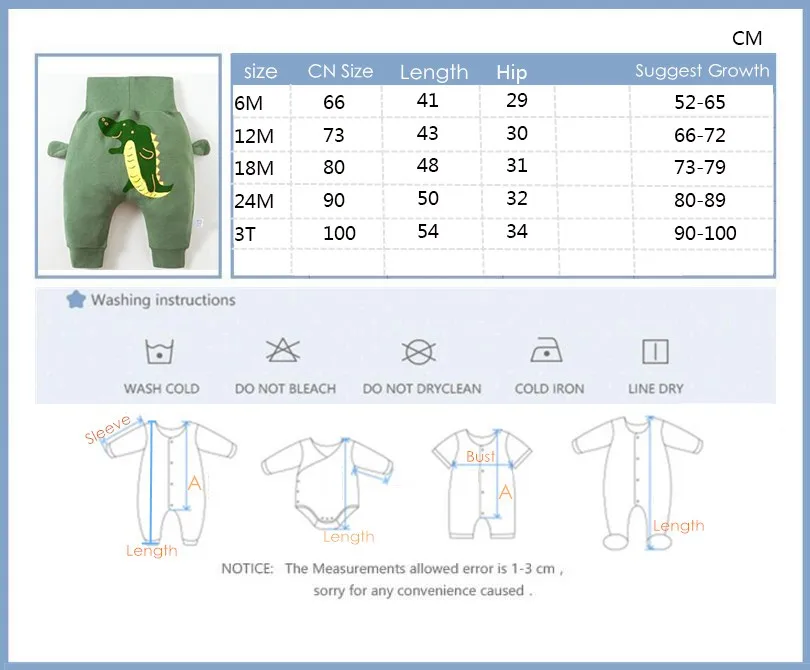The width and height of the screenshot is (810, 670).
Task: Click the 'CM' unit label
Action: pos(747,38)
